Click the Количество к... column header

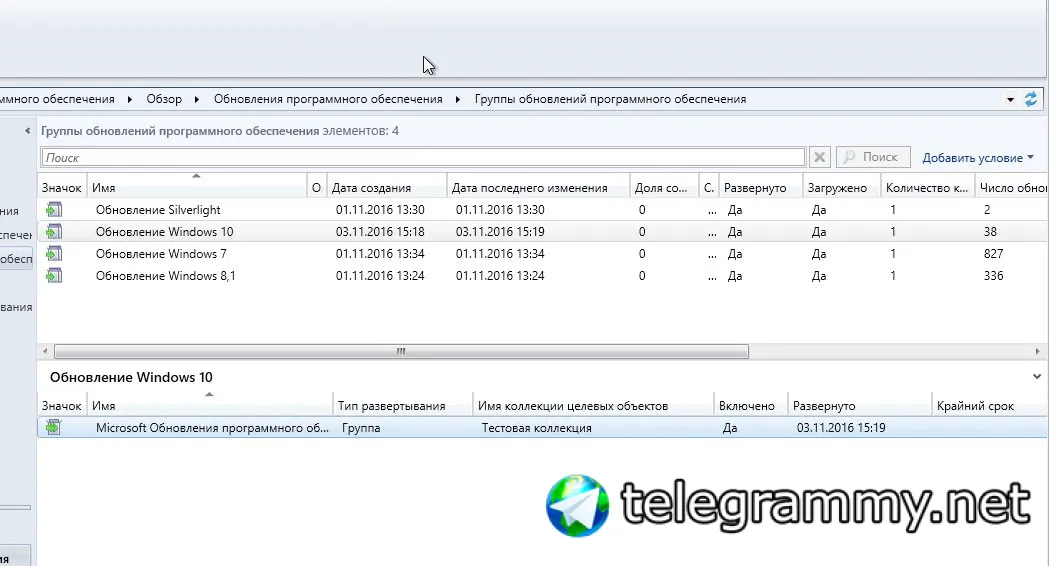click(x=928, y=188)
